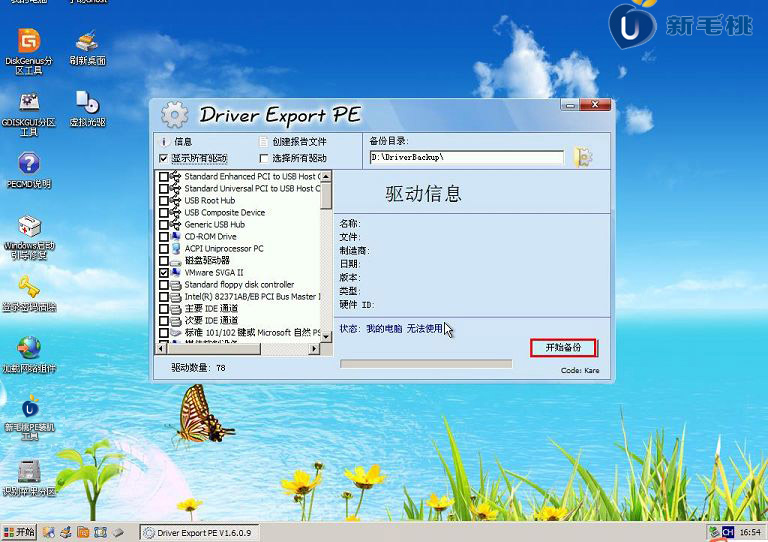
Task: Click the backup directory path field
Action: (467, 157)
